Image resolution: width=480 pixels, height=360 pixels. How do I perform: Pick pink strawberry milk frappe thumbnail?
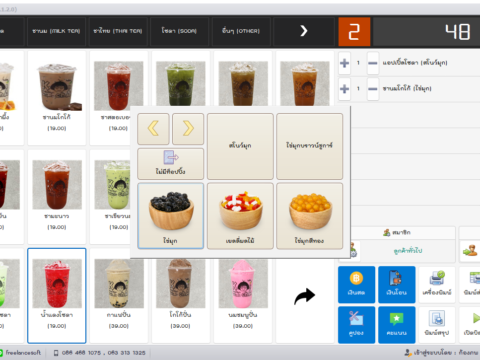[x=243, y=284]
